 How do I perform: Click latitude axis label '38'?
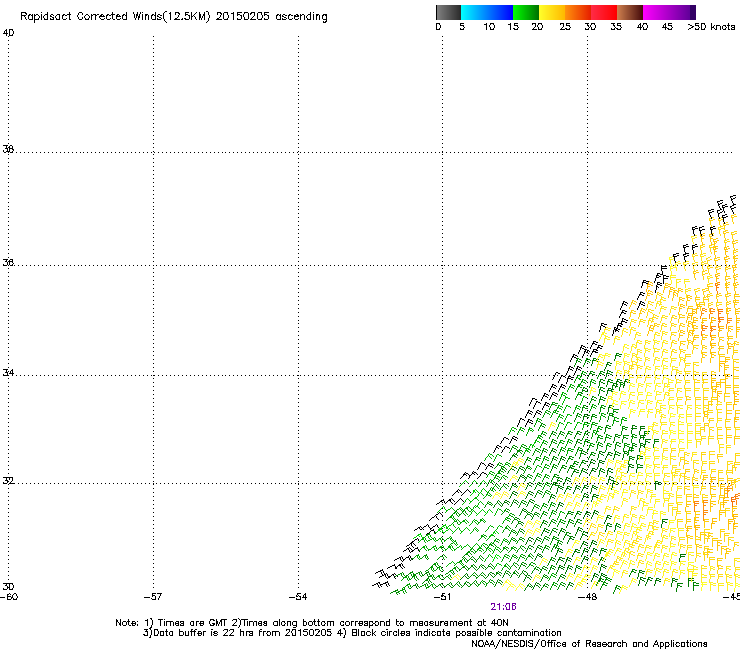(8, 150)
